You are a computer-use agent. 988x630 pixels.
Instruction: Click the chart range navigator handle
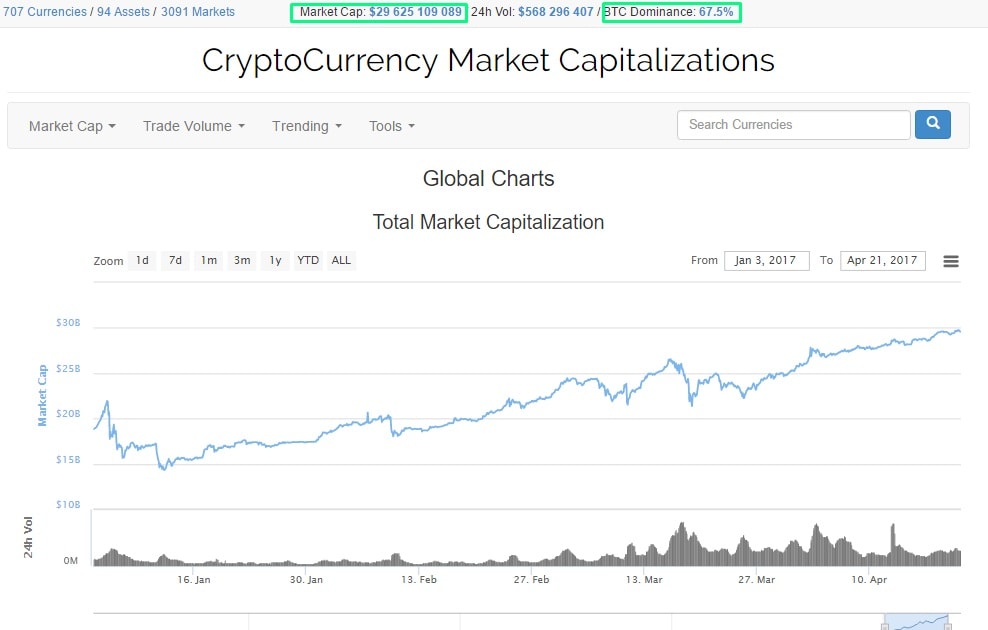(884, 625)
